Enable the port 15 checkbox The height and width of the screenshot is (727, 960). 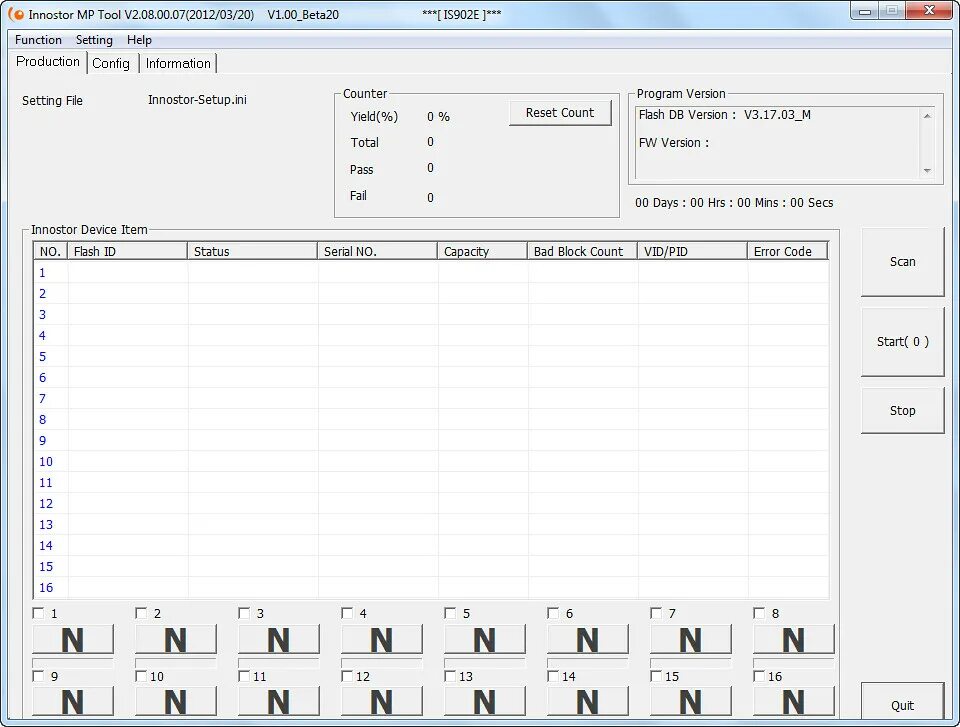pos(656,676)
